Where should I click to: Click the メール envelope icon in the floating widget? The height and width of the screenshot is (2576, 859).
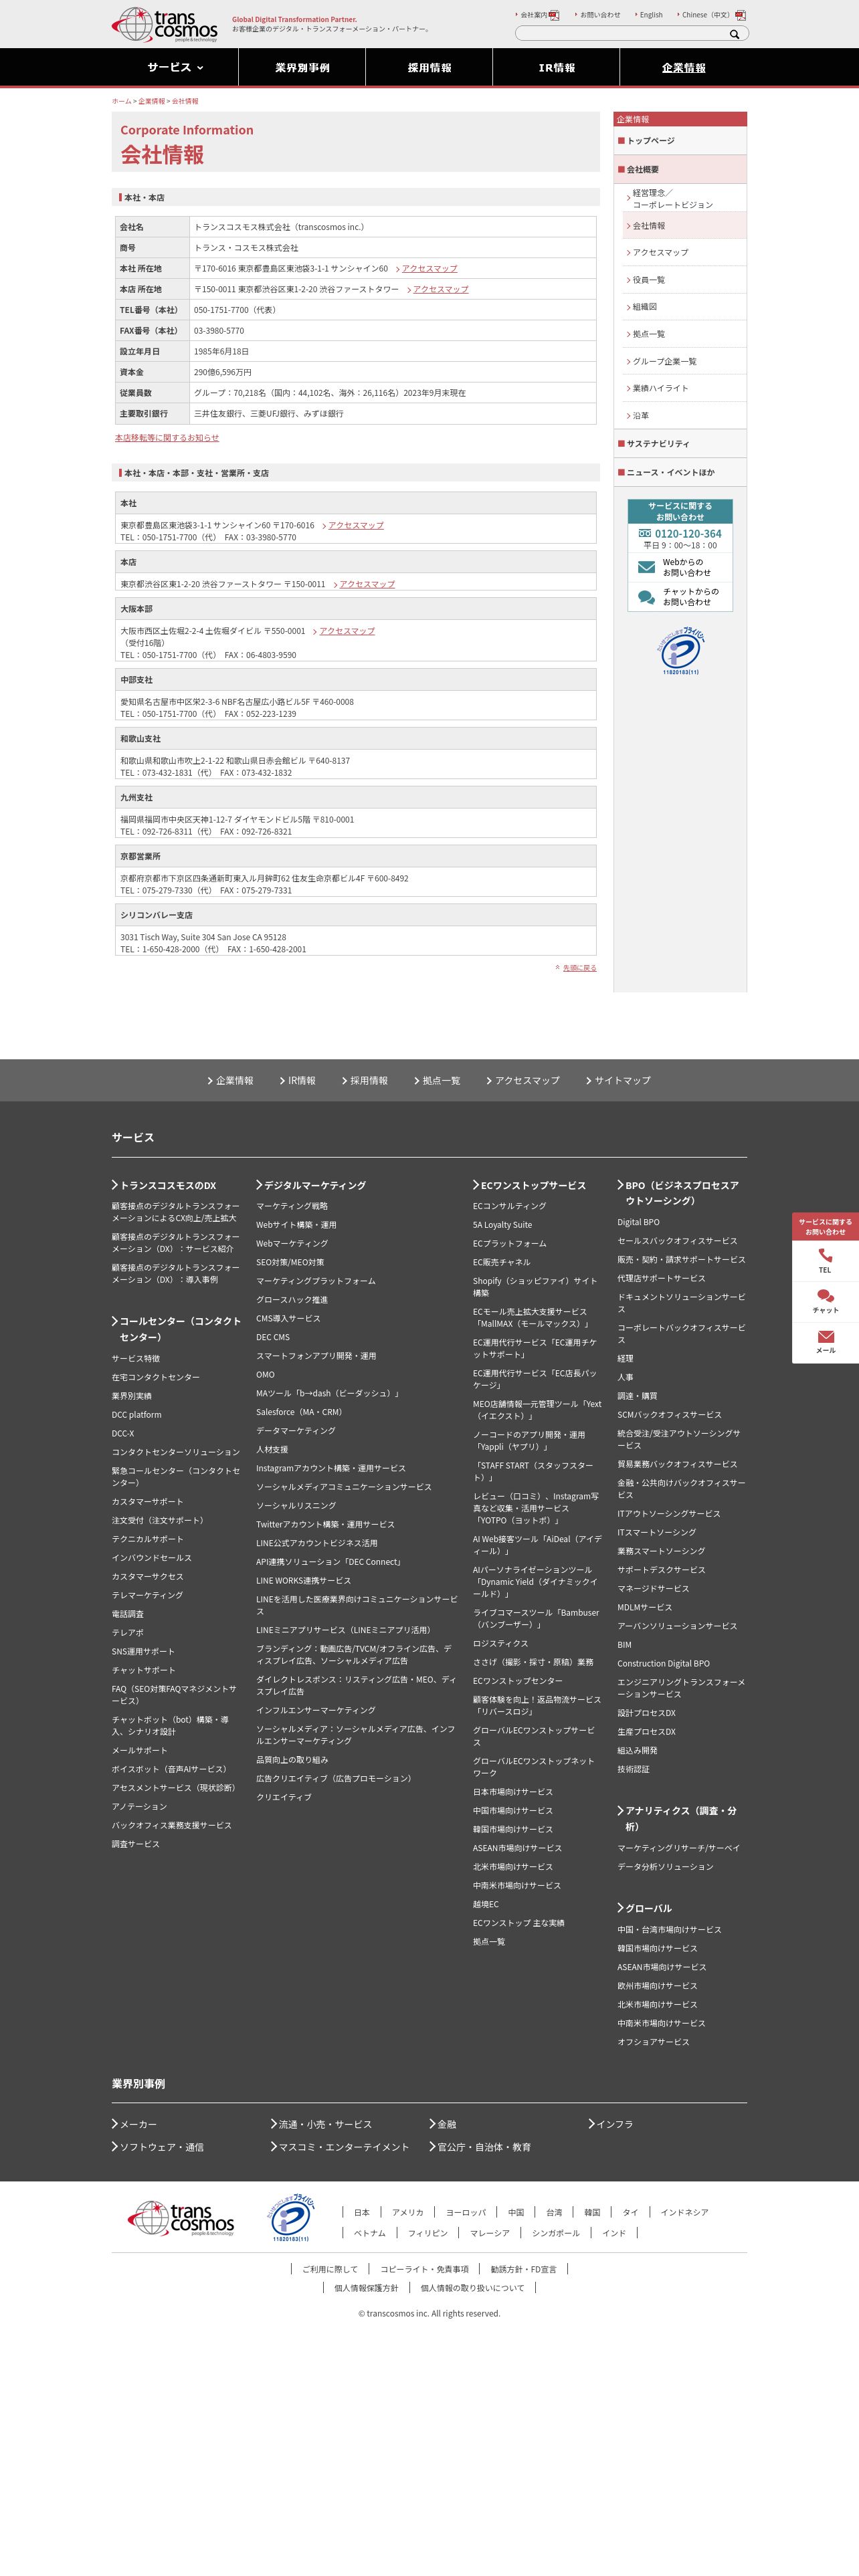(825, 1336)
